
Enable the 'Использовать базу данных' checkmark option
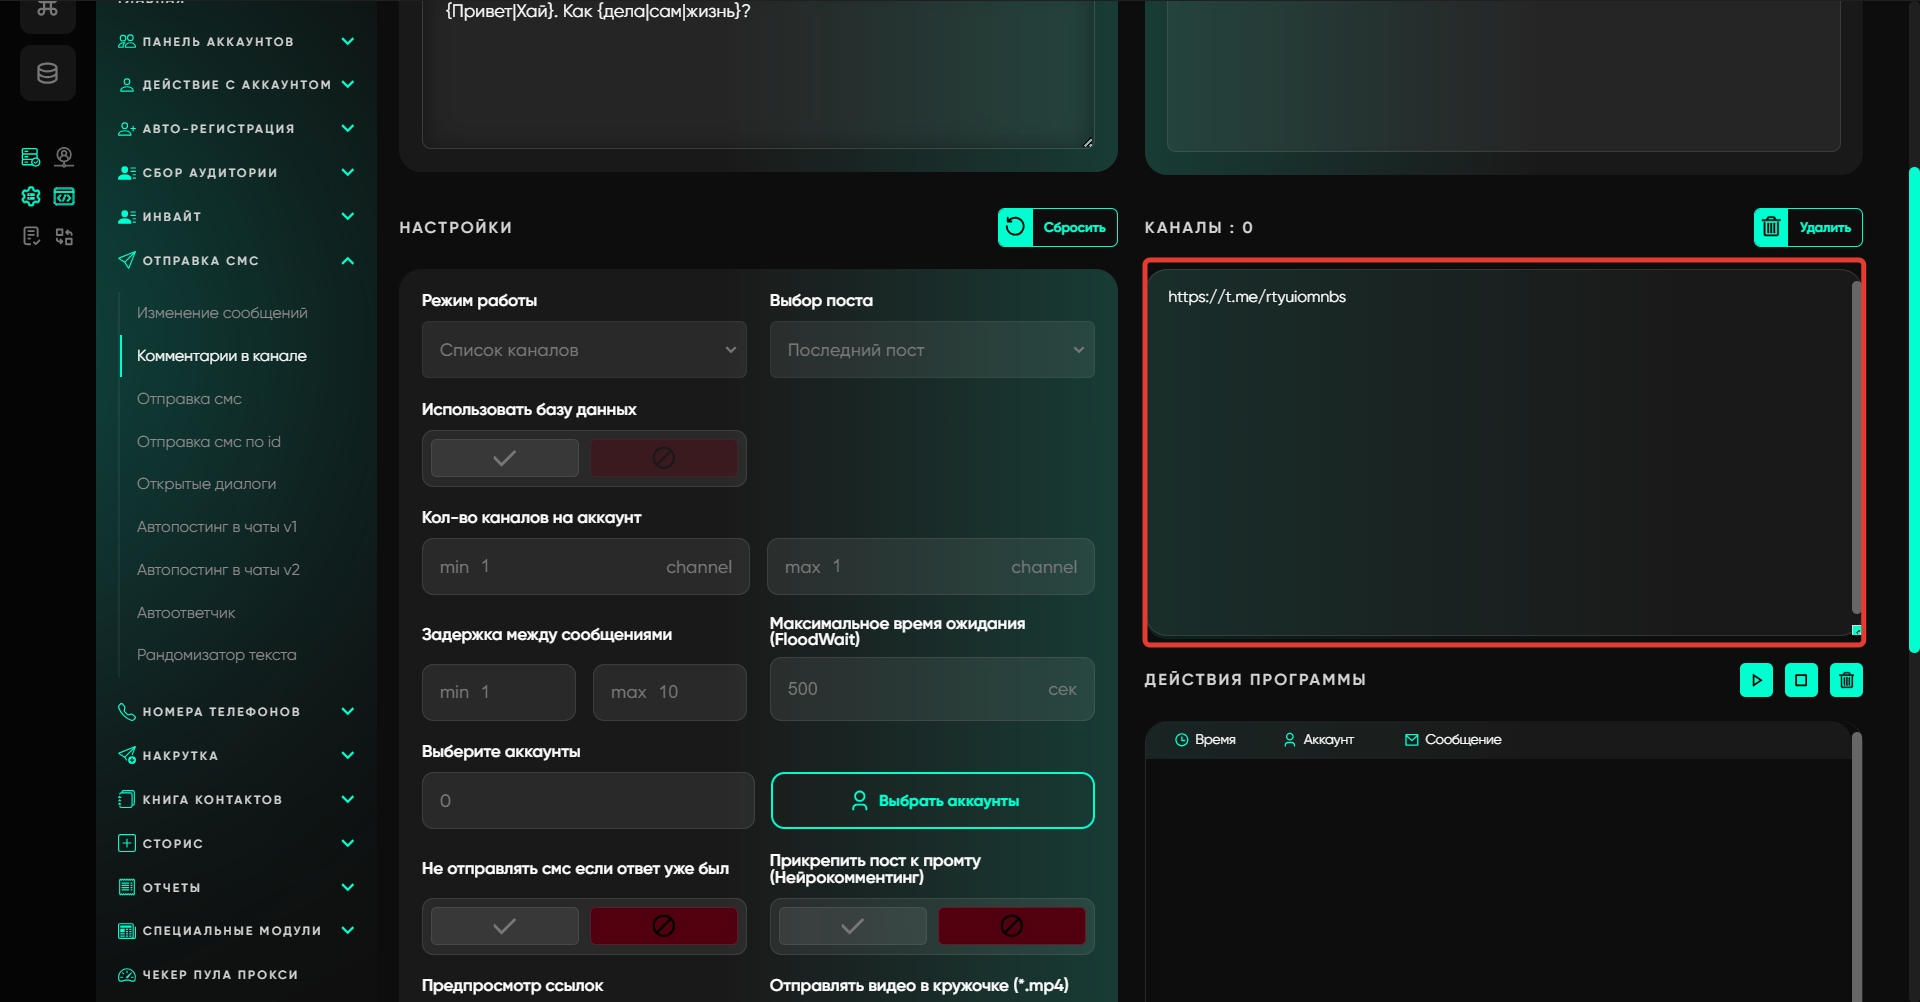(x=504, y=458)
